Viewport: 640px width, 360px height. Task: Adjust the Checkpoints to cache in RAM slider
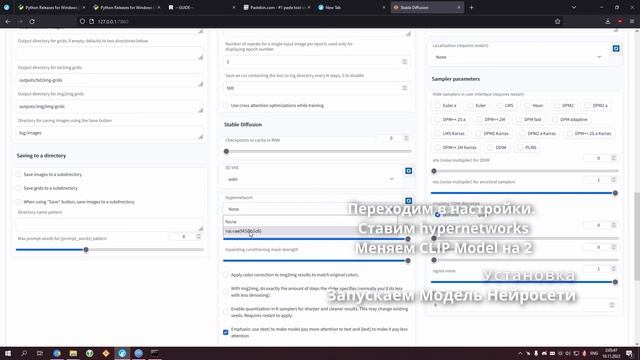click(x=318, y=151)
